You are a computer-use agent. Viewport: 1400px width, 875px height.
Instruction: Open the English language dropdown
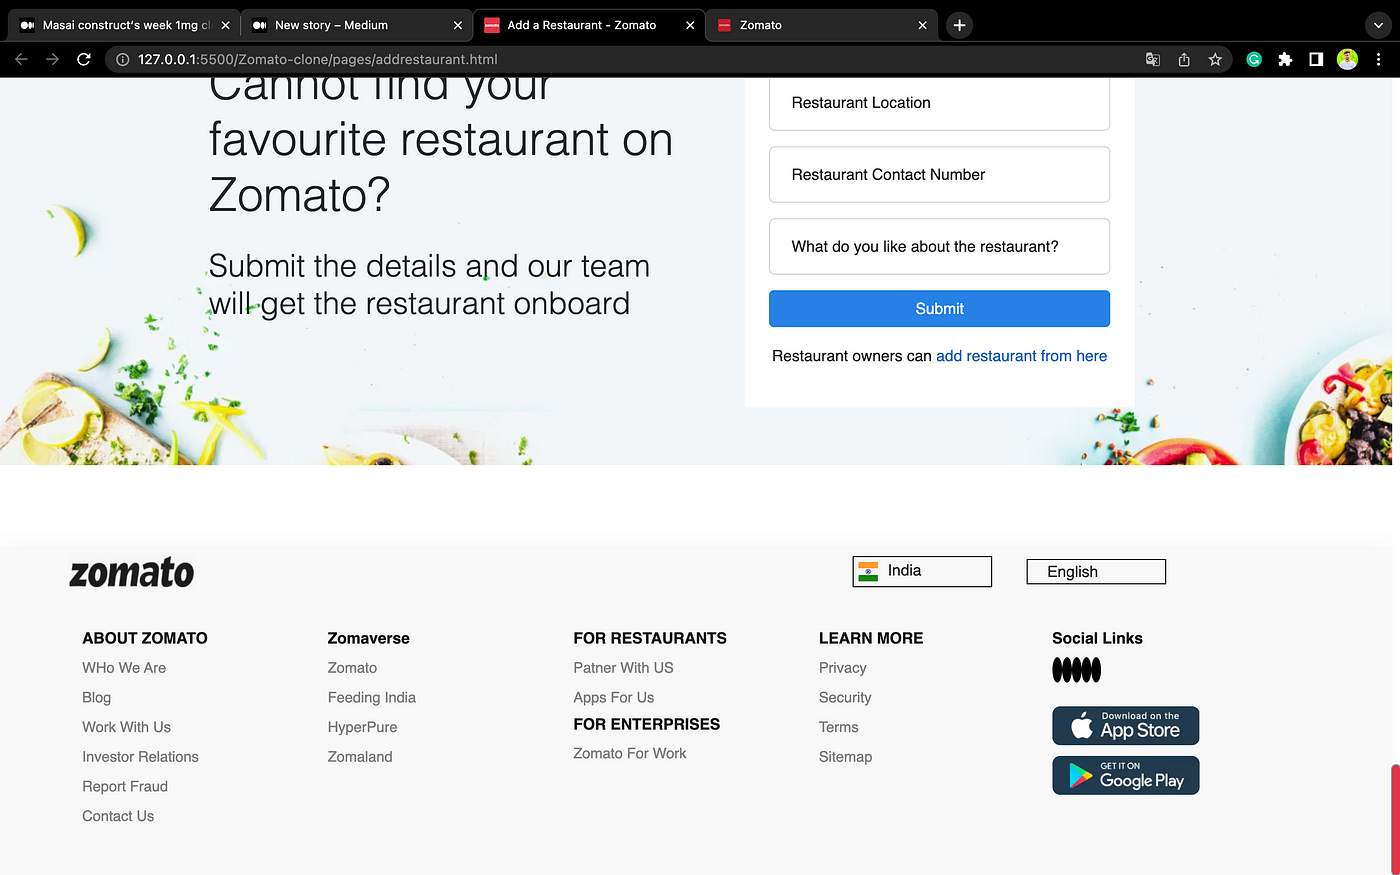[x=1096, y=572]
